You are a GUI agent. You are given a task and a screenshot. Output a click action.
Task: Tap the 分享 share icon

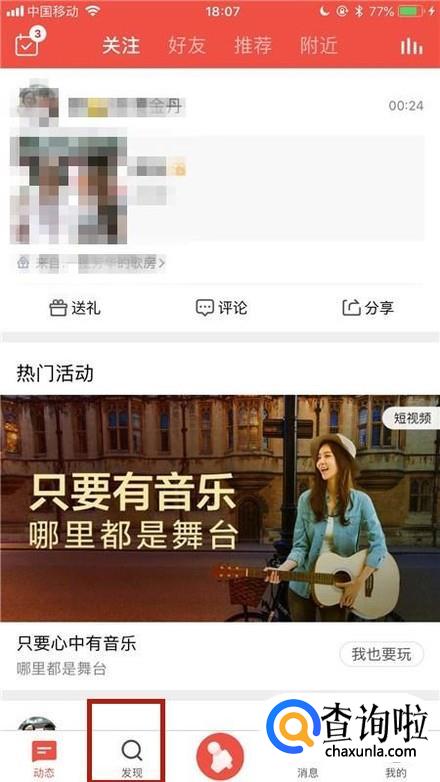point(352,308)
